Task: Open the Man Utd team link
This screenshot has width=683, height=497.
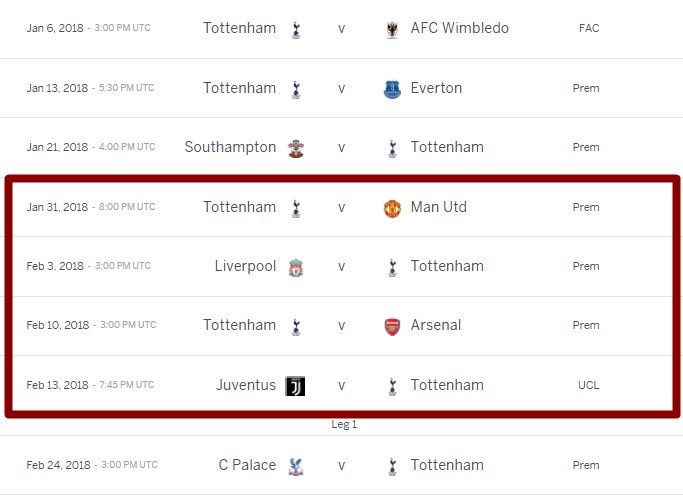Action: tap(439, 207)
